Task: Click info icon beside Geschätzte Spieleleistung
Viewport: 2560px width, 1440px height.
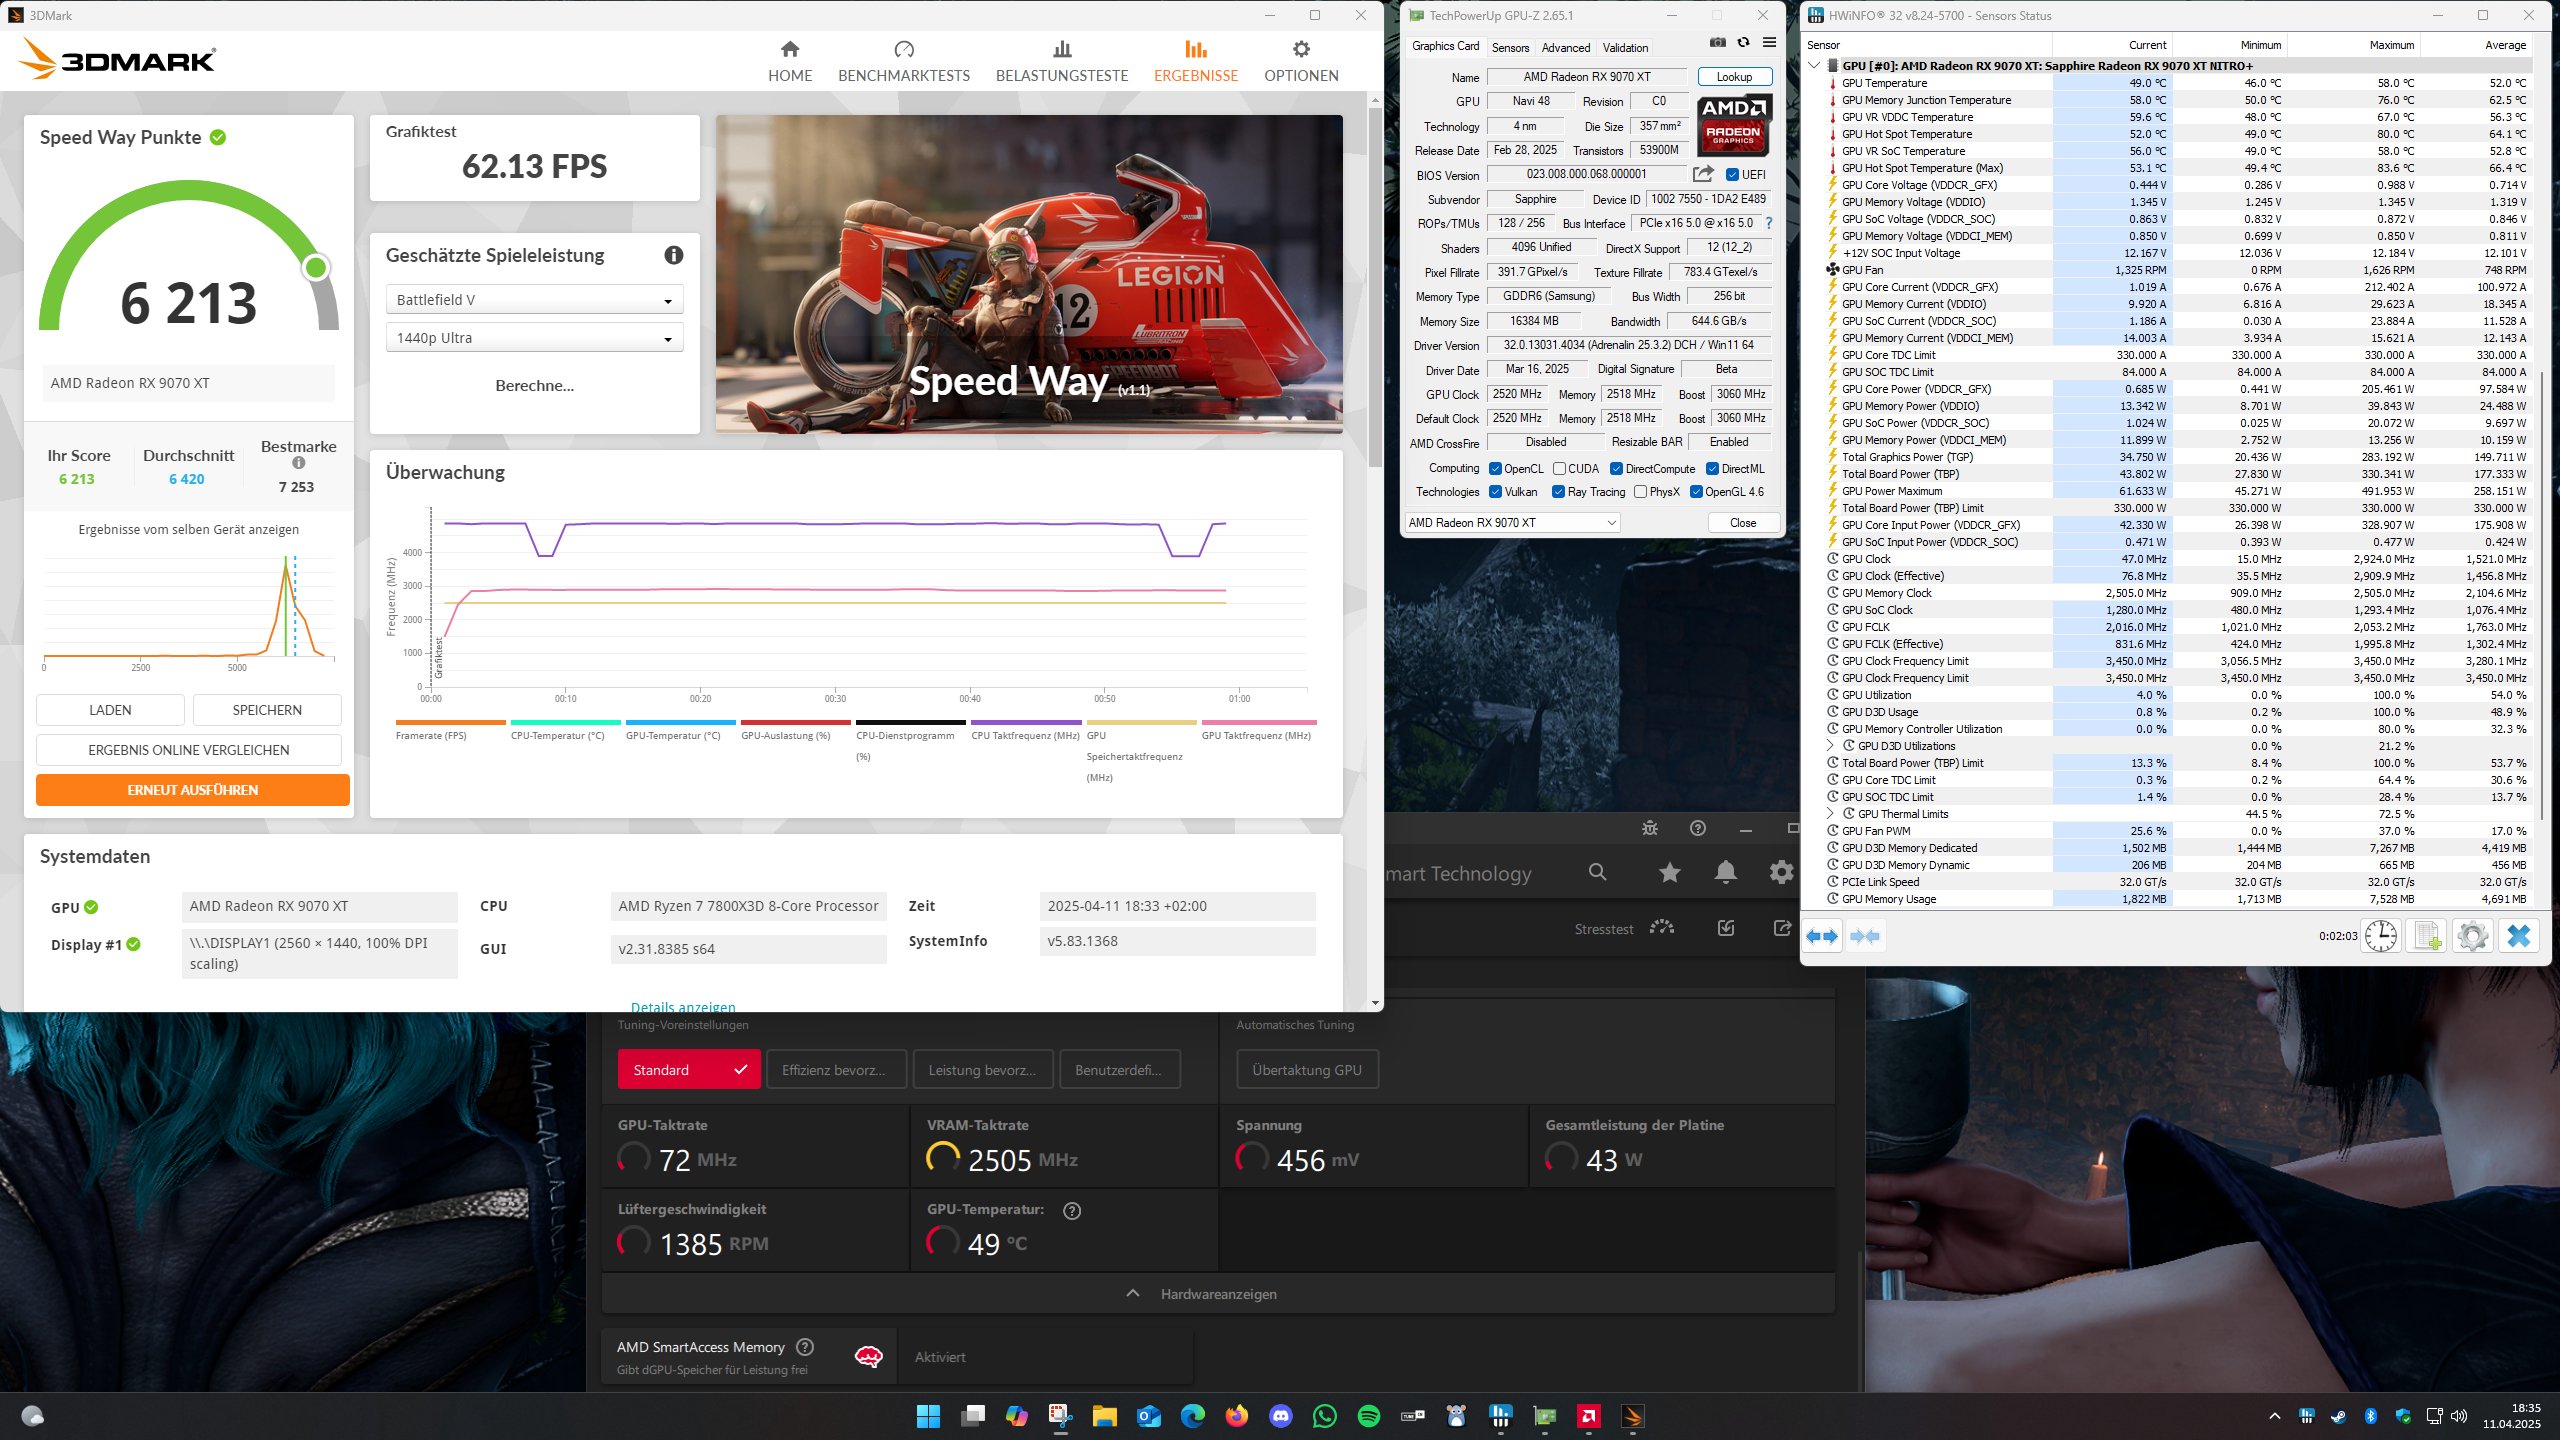Action: 674,255
